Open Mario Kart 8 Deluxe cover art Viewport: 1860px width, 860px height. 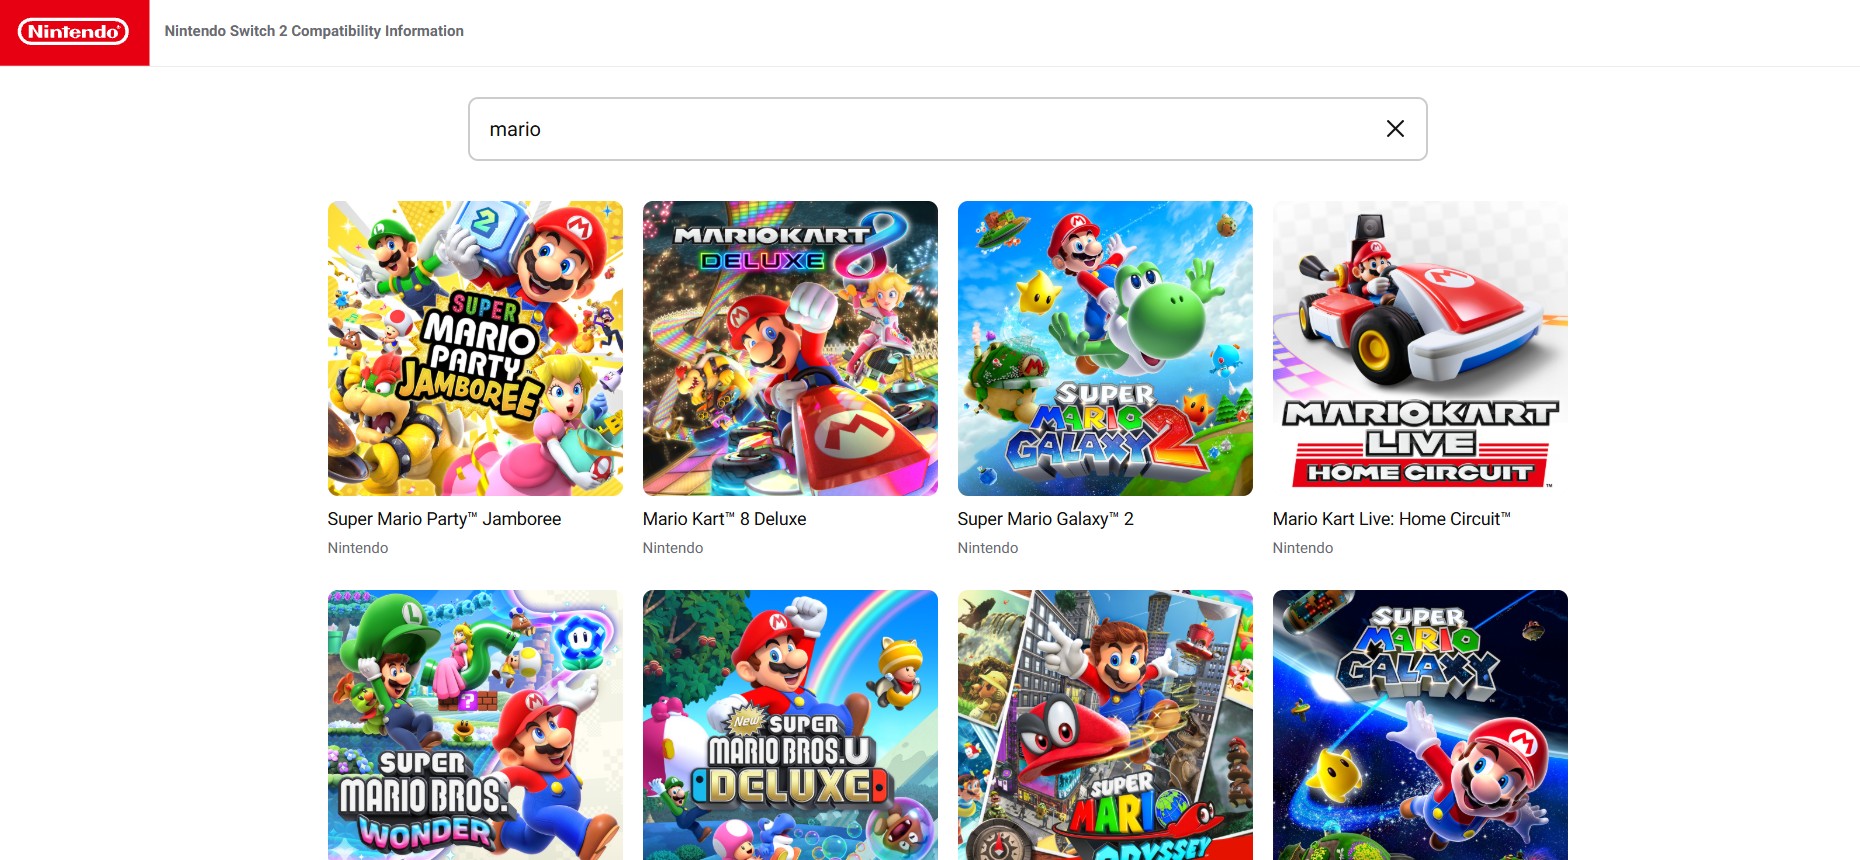tap(790, 348)
